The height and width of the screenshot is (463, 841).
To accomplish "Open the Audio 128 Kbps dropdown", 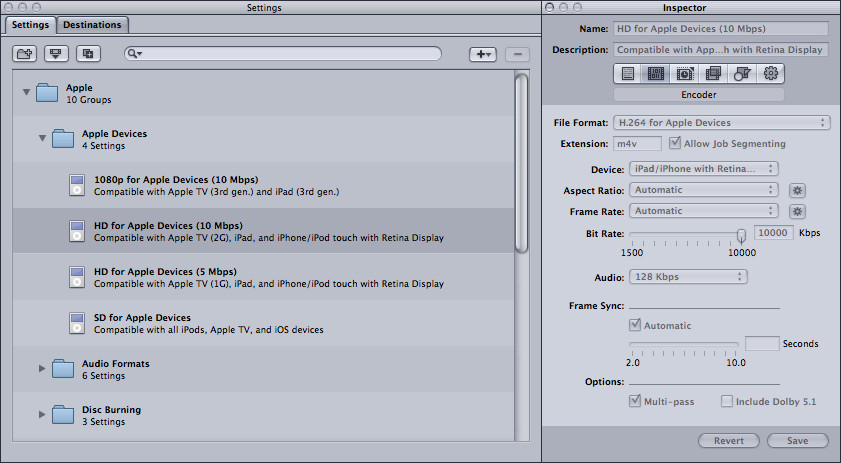I will [x=688, y=277].
